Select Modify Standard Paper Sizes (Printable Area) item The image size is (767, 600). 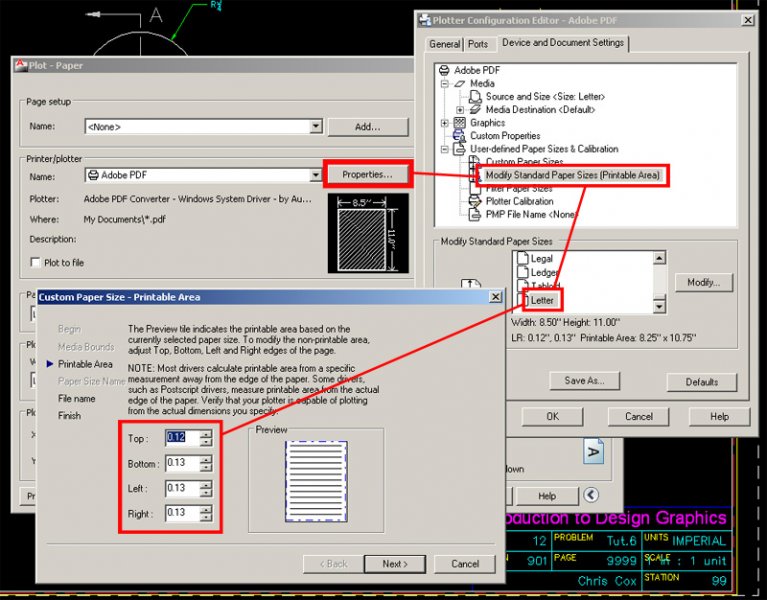(x=572, y=175)
